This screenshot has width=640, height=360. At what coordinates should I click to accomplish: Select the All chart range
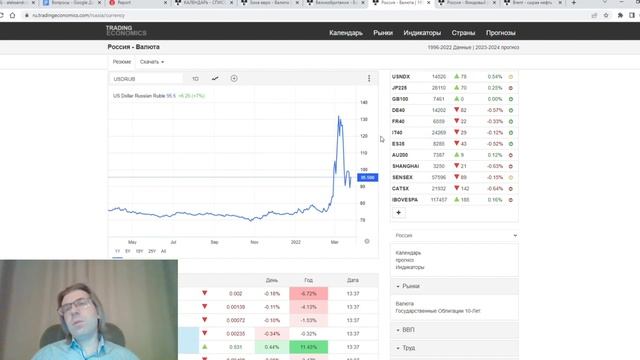163,251
